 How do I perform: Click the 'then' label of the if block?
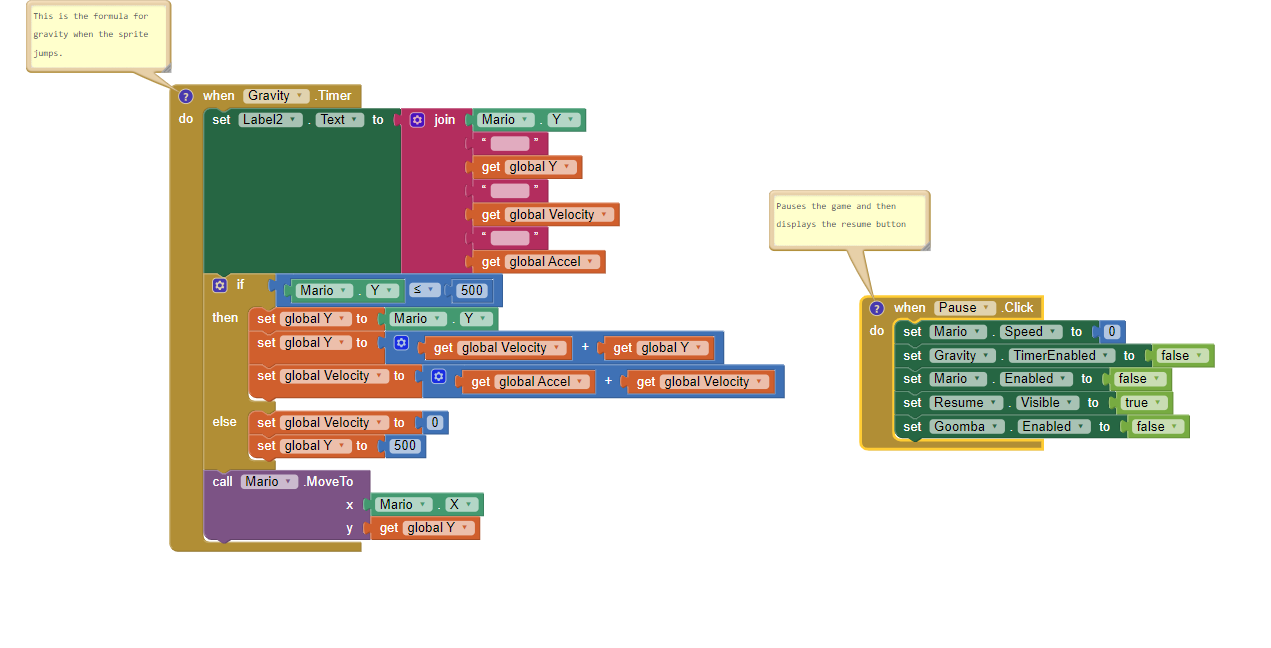click(x=225, y=318)
